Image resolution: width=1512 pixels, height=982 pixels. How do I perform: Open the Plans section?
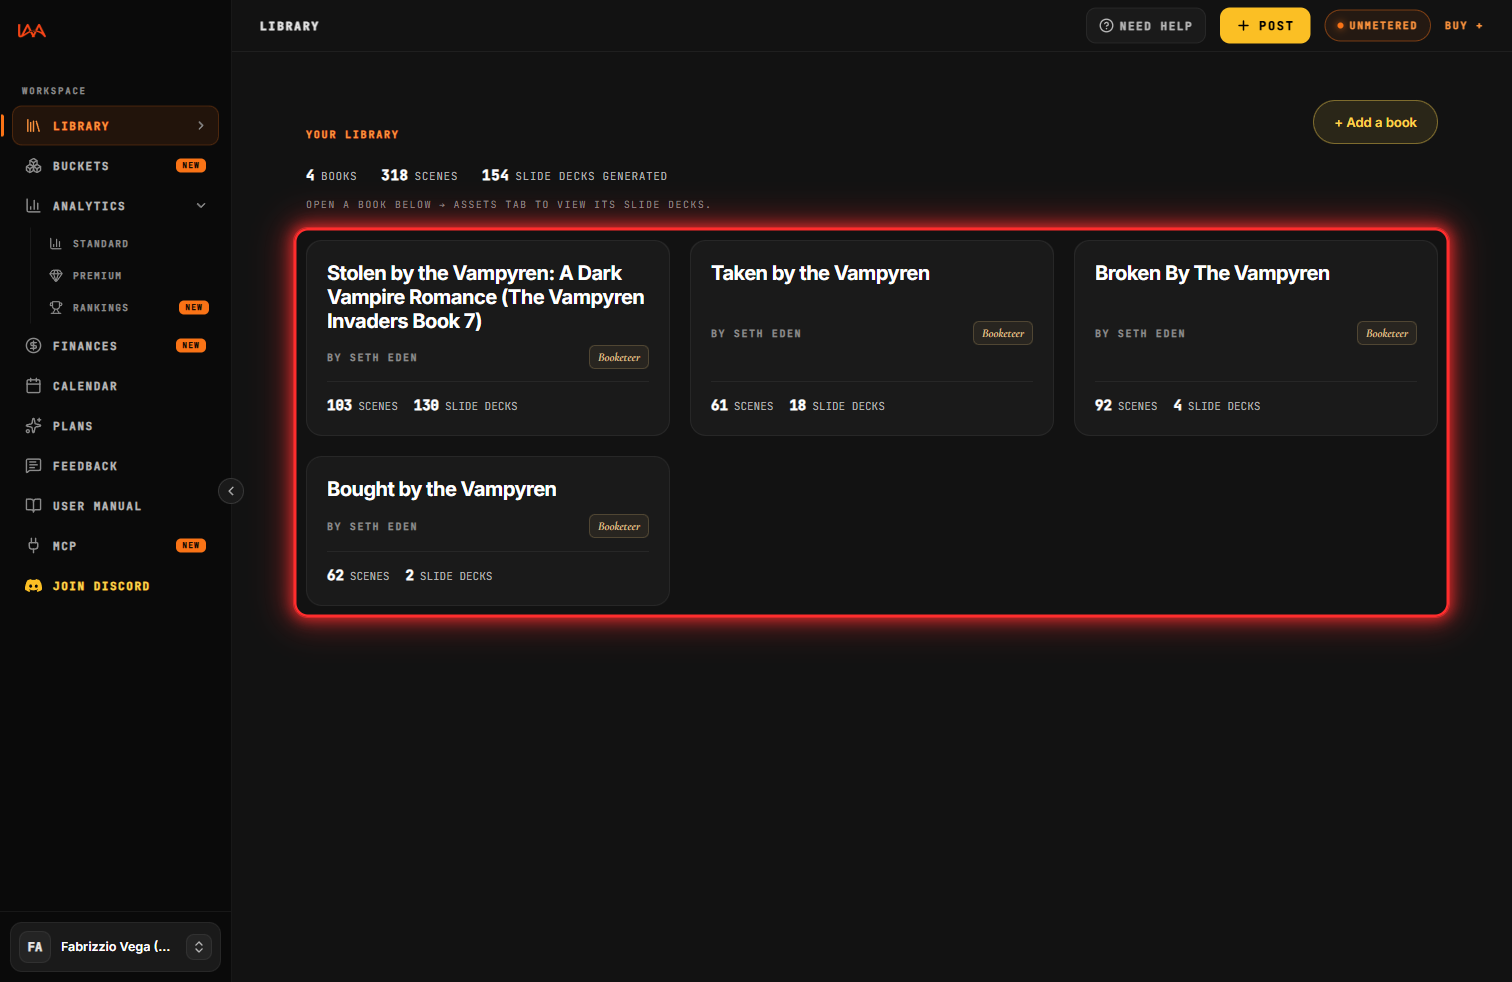coord(115,426)
